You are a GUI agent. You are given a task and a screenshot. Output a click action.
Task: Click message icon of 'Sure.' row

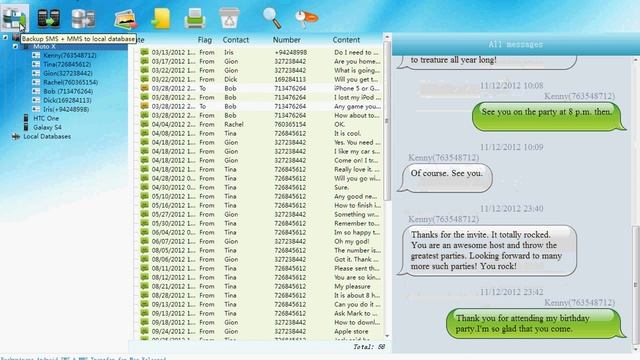pyautogui.click(x=144, y=187)
